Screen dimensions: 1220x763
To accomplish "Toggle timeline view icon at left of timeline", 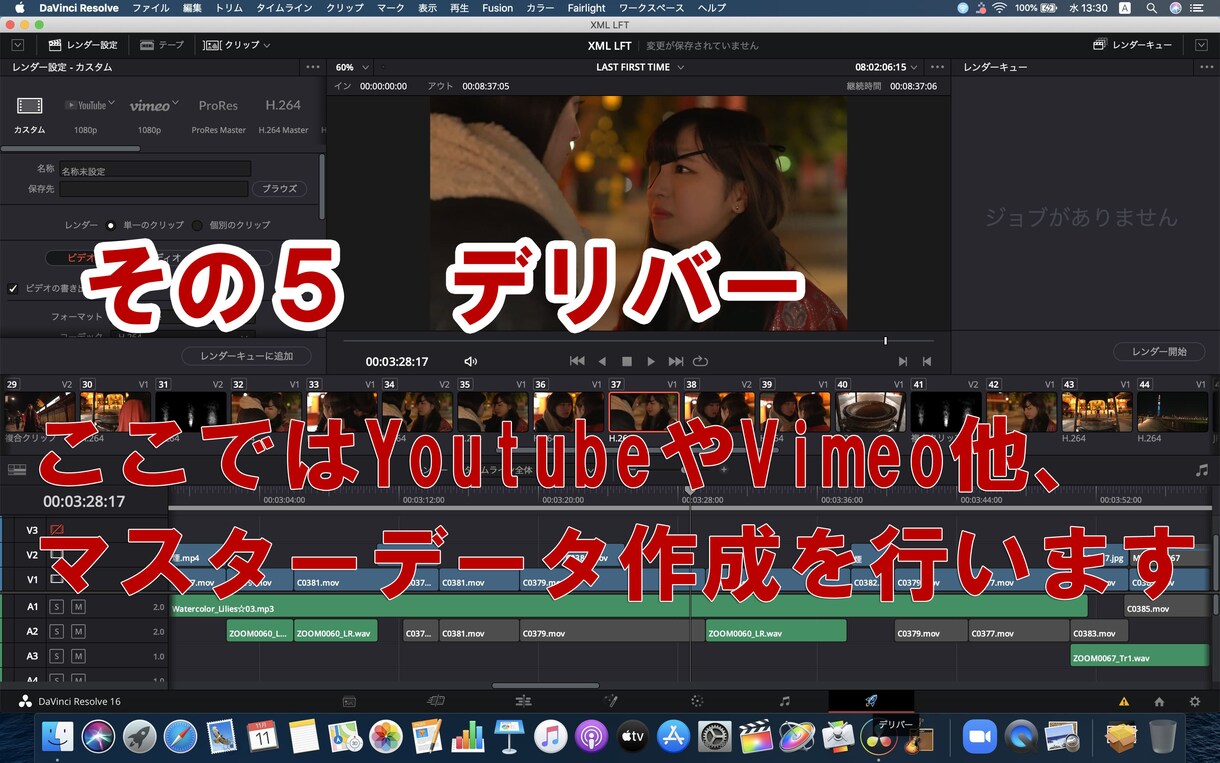I will coord(17,469).
